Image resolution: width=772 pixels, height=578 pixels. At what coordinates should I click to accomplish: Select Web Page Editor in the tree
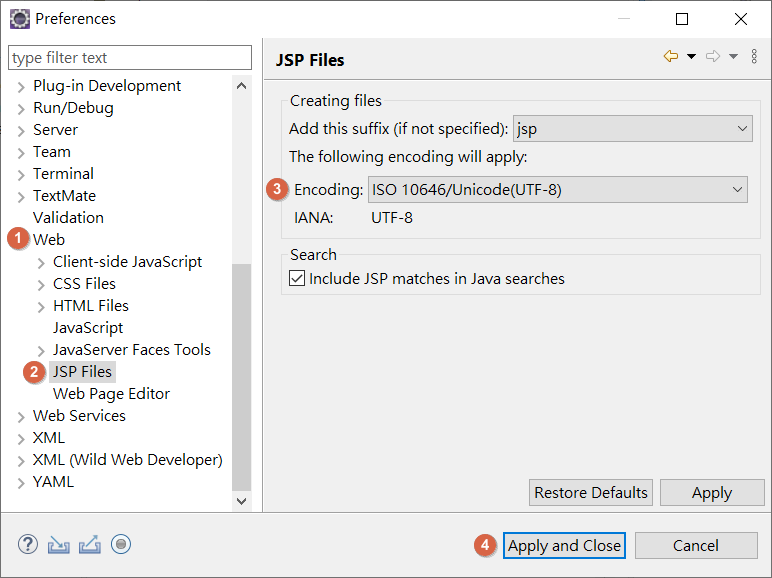pyautogui.click(x=111, y=394)
